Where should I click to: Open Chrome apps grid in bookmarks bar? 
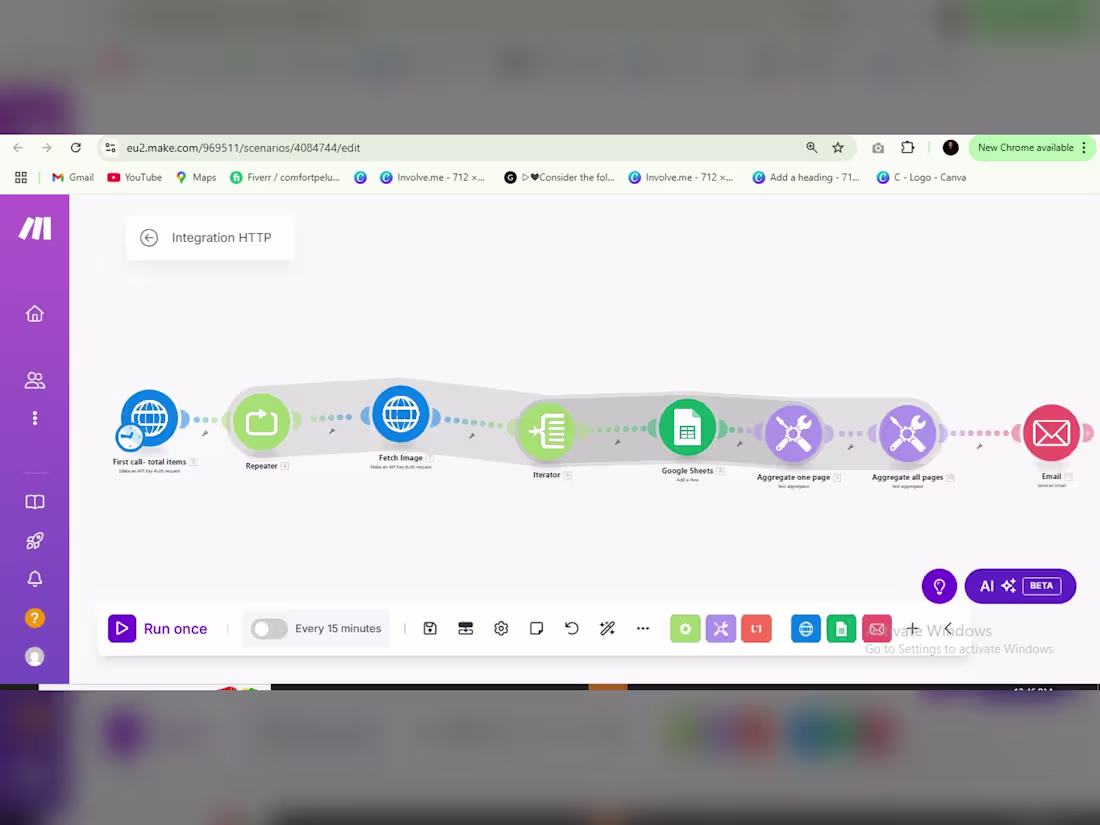pyautogui.click(x=21, y=177)
